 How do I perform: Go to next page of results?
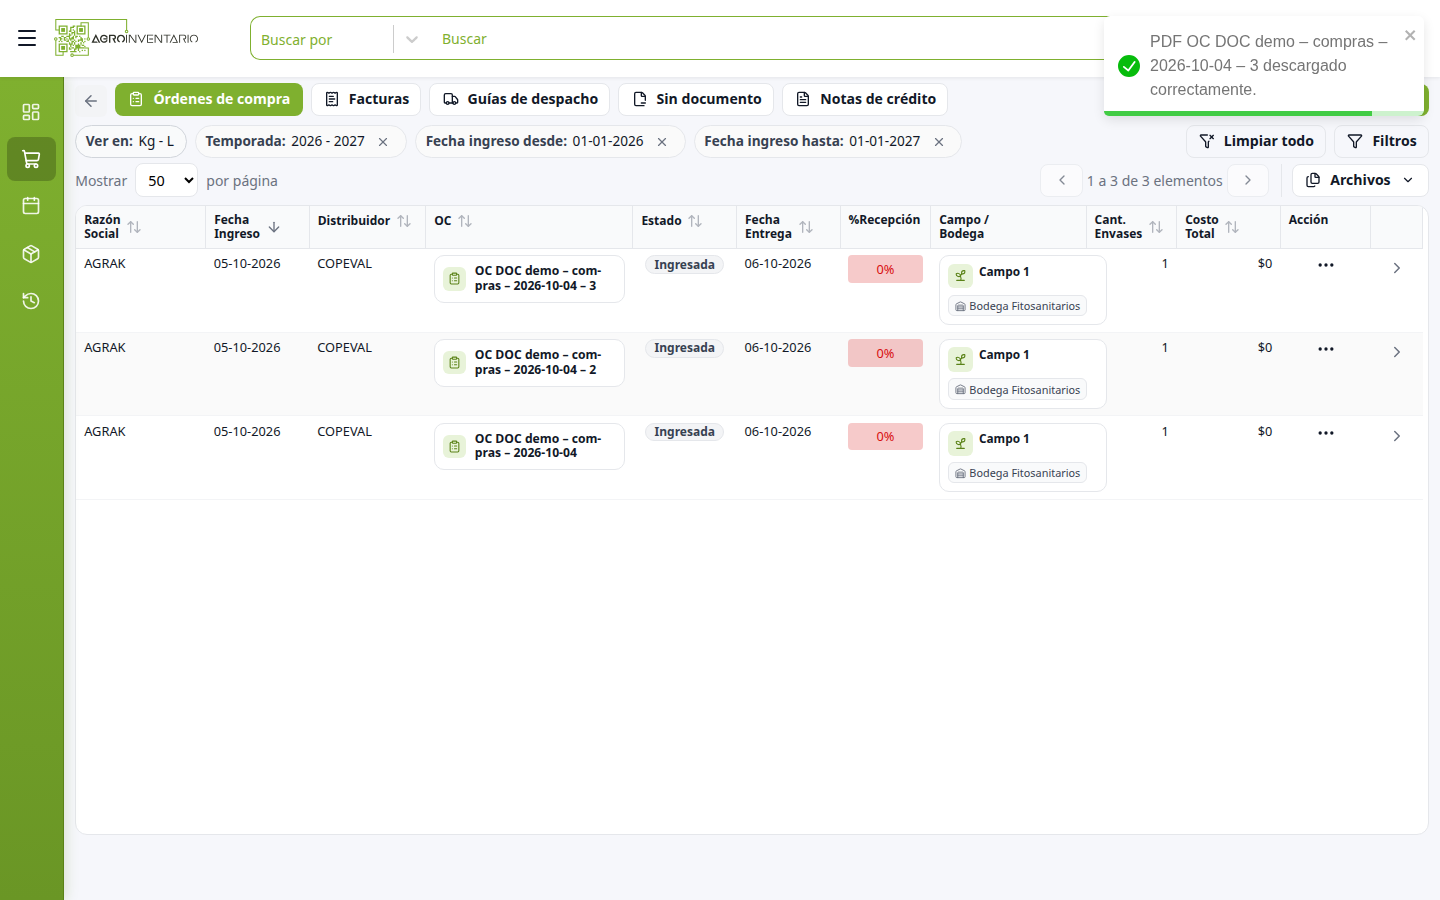(x=1248, y=180)
